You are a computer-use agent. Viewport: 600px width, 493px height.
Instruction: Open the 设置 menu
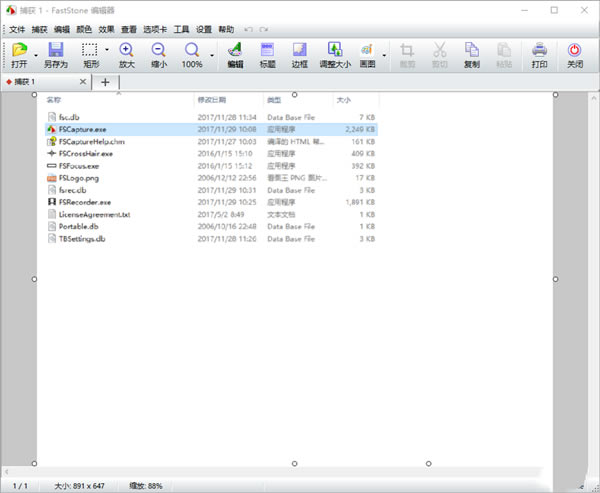204,29
